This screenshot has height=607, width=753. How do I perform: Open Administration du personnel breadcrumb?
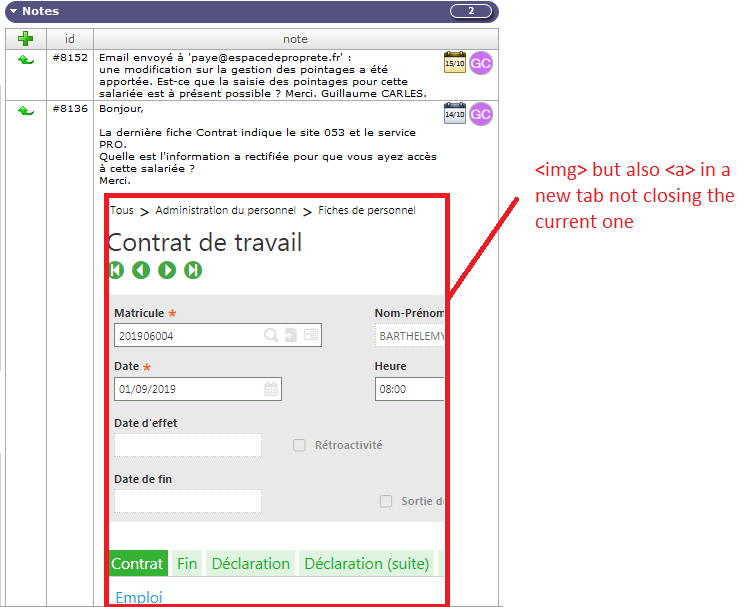point(226,210)
